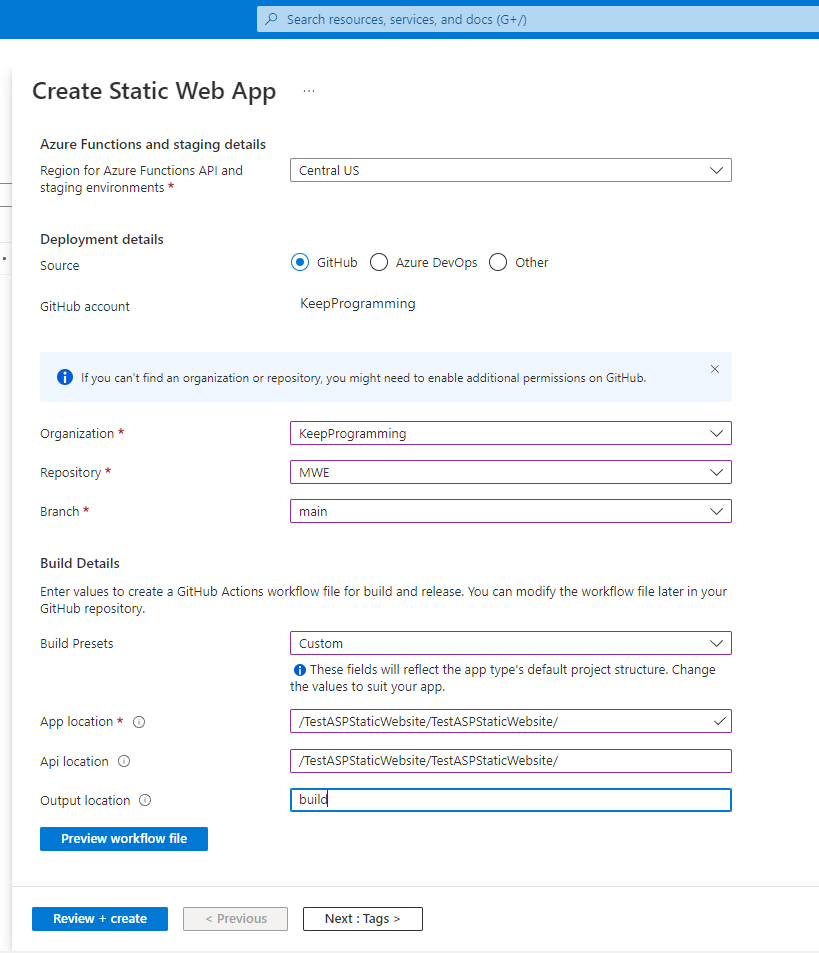Open the Branch dropdown showing main
Image resolution: width=819 pixels, height=953 pixels.
pos(511,511)
